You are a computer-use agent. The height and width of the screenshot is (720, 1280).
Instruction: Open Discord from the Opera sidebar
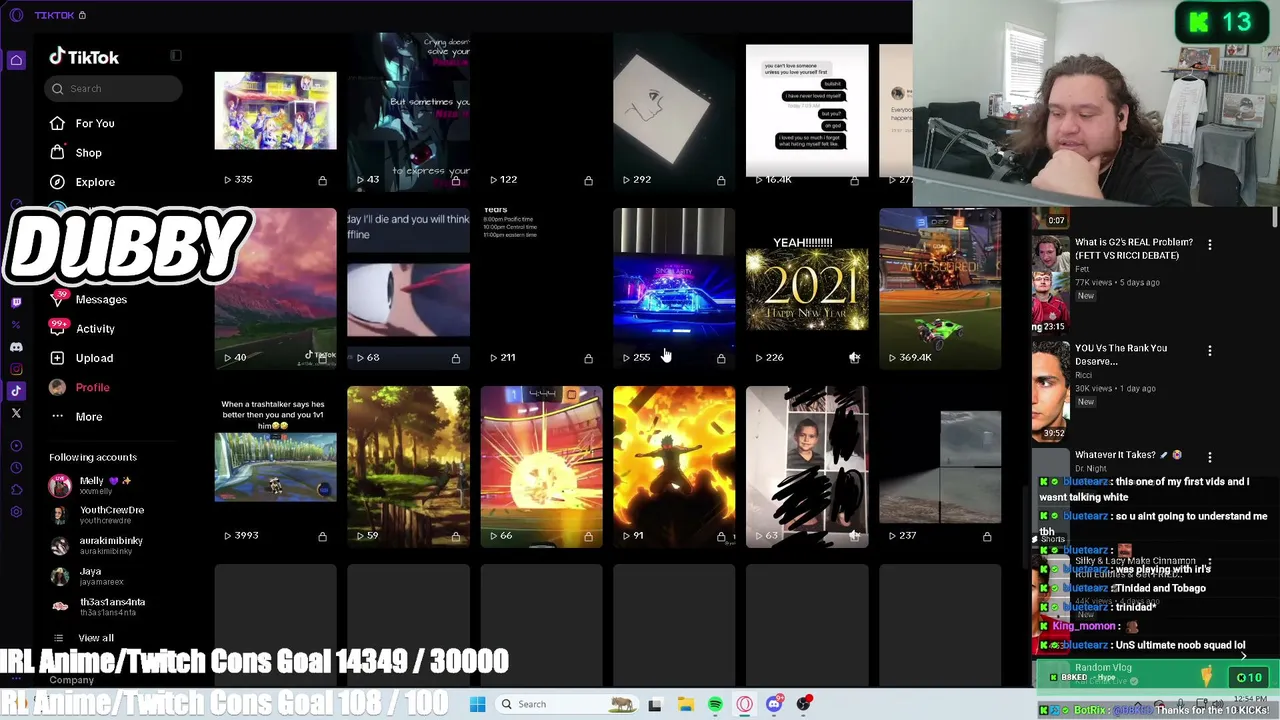coord(16,347)
